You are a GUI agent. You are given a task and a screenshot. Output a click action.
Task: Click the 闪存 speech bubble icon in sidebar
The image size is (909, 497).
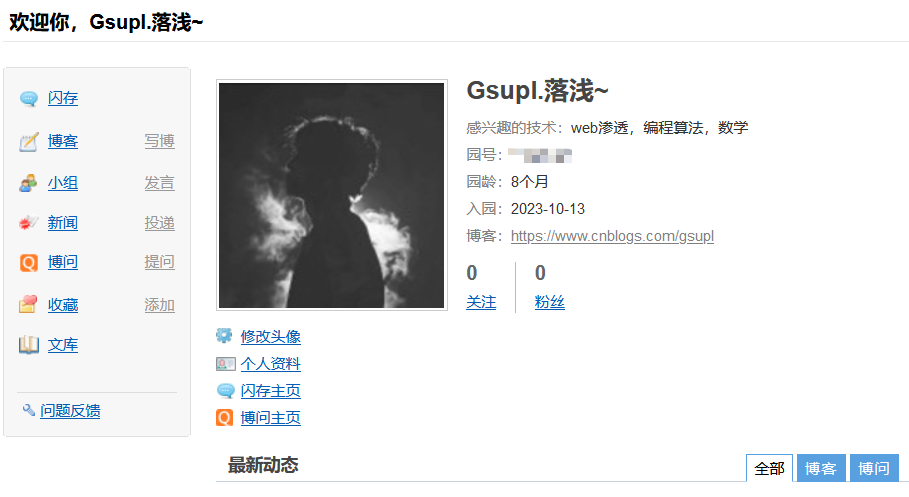coord(28,99)
